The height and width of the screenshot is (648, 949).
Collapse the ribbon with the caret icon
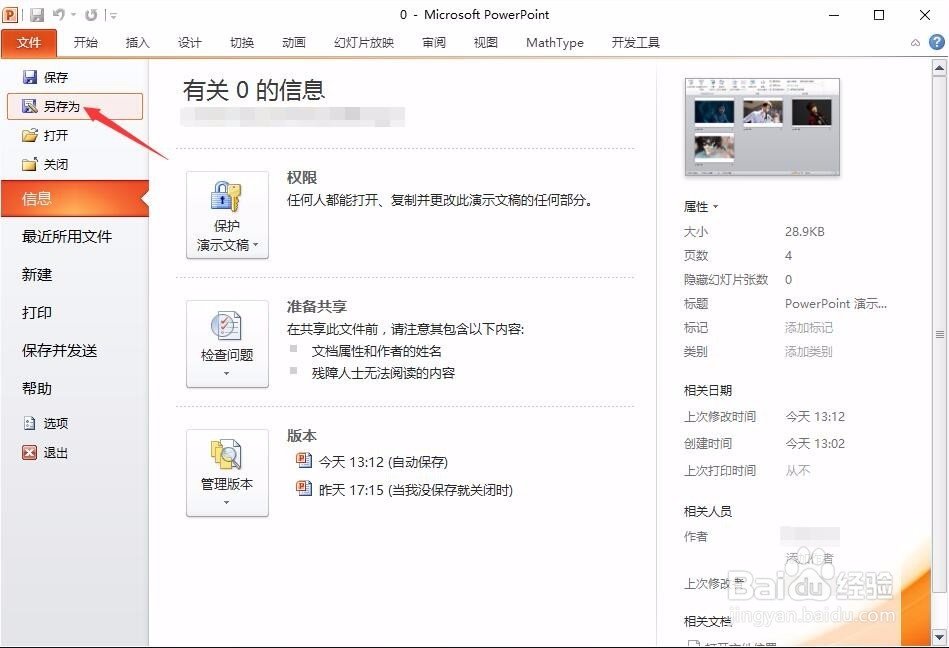point(915,42)
